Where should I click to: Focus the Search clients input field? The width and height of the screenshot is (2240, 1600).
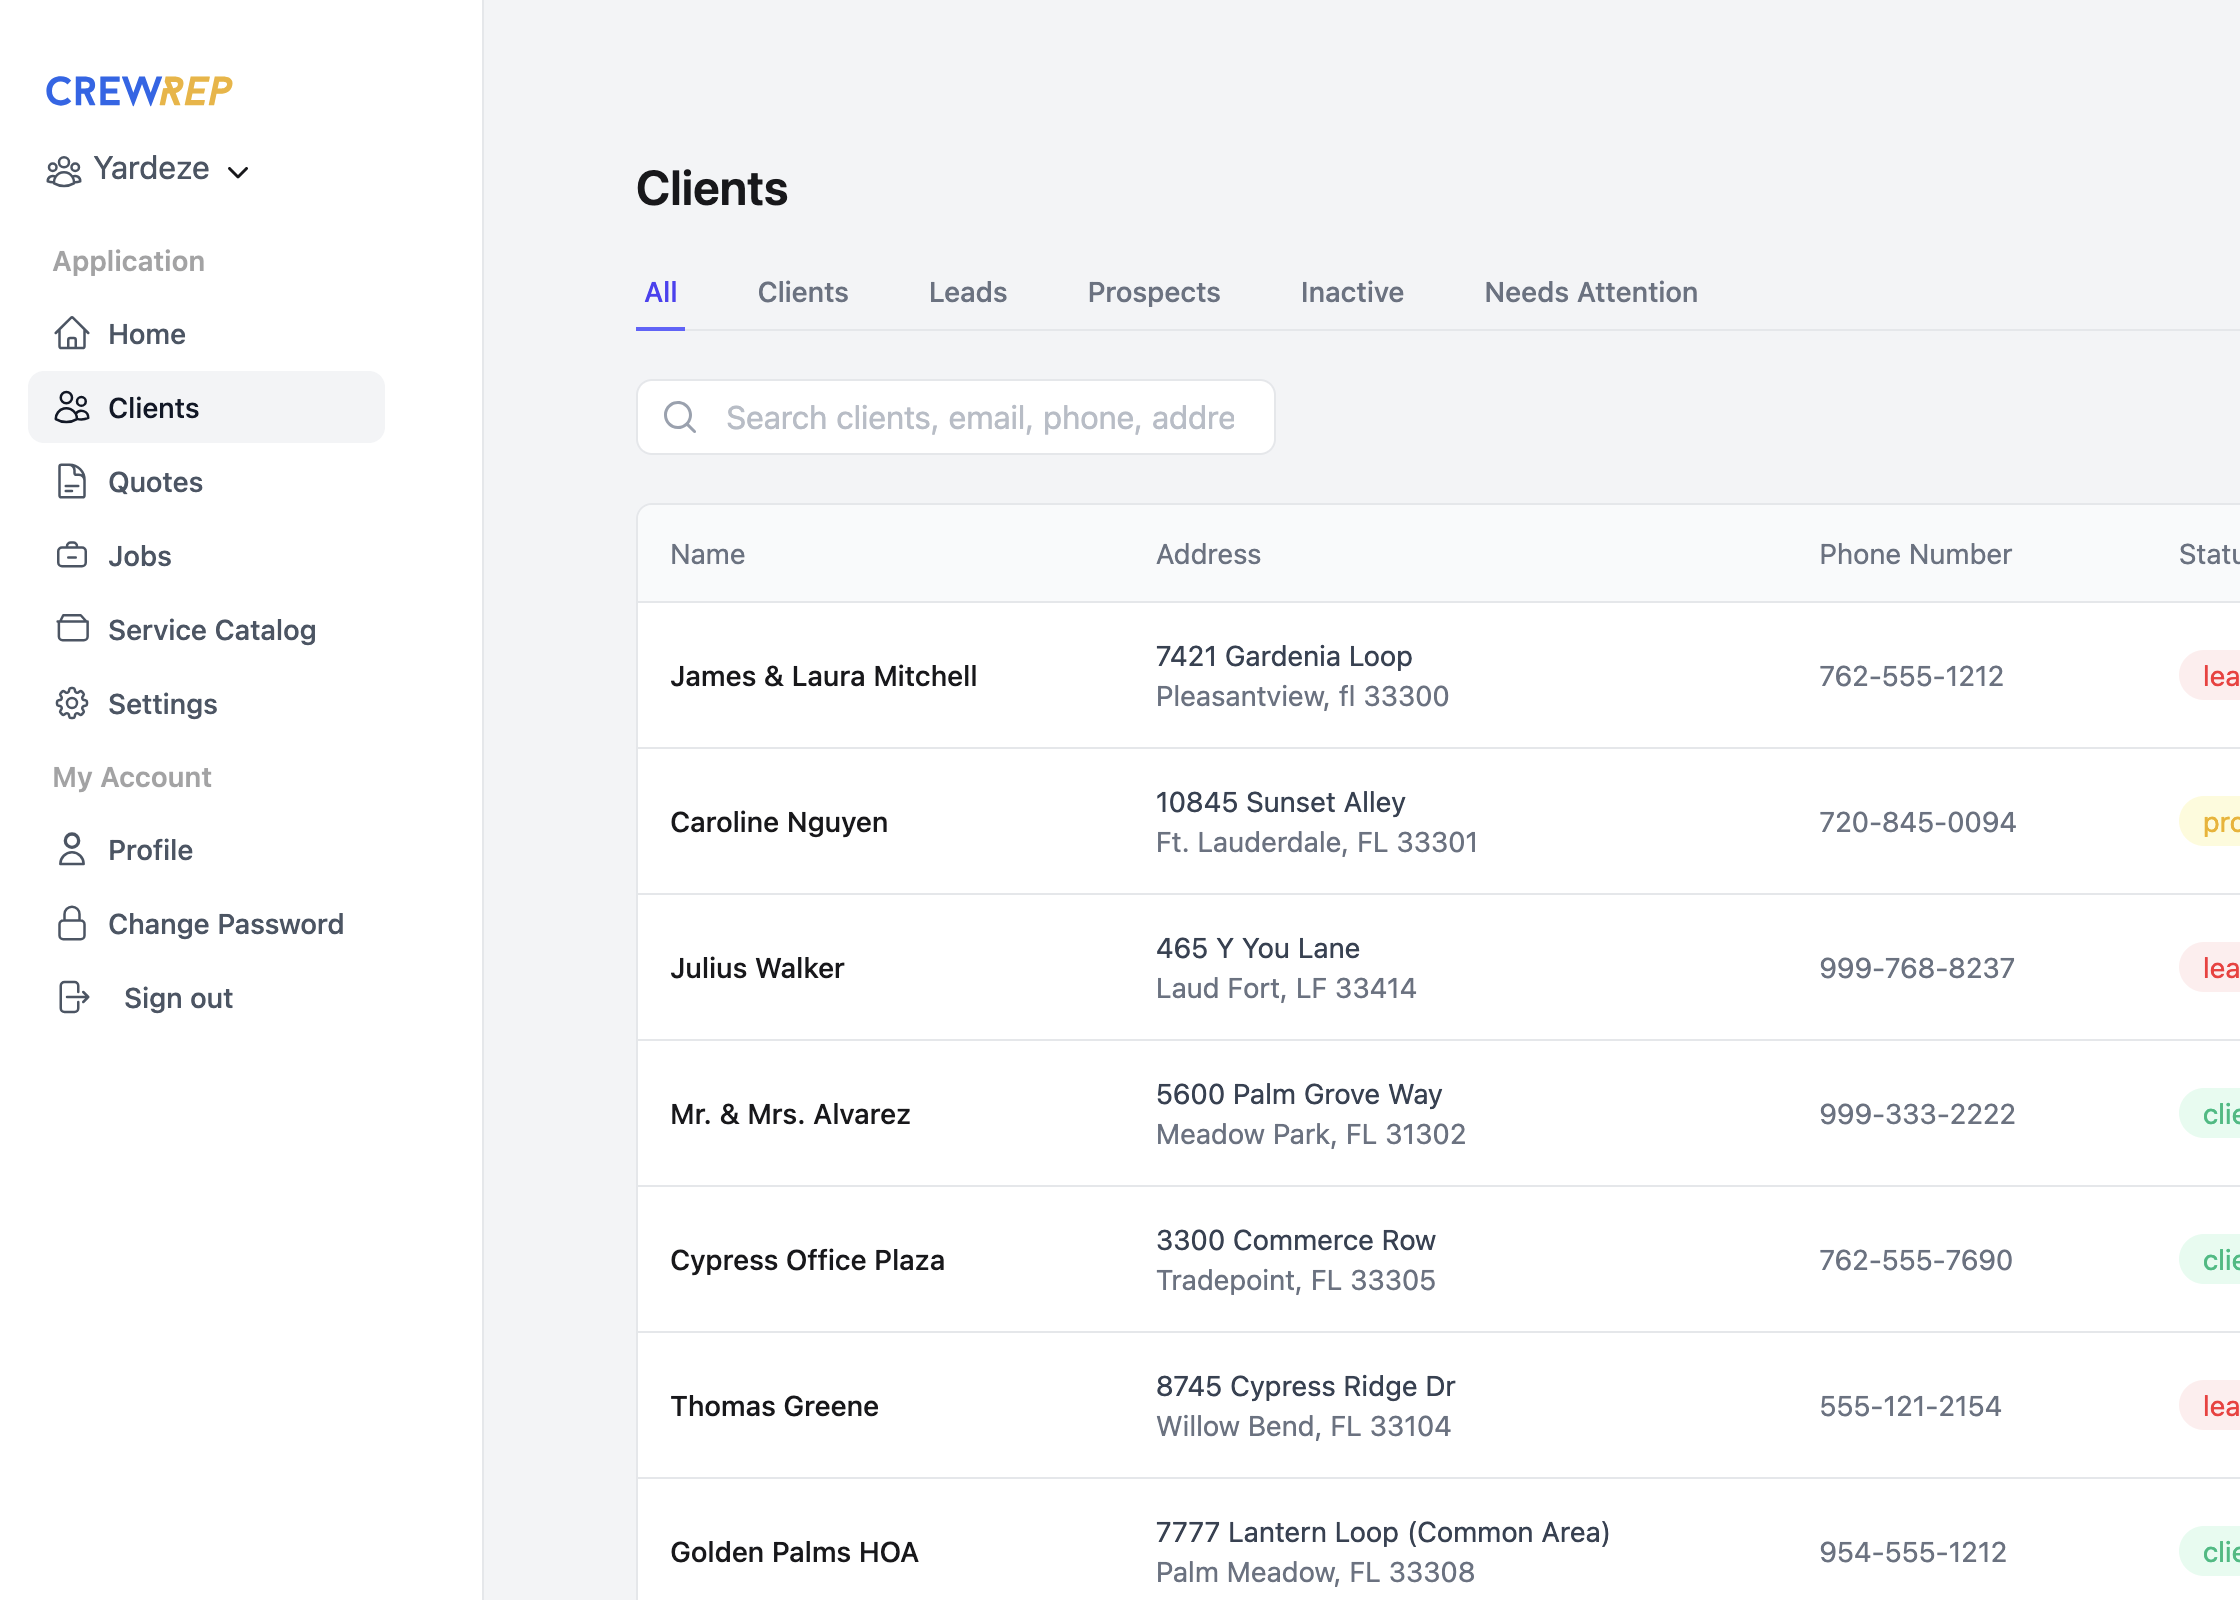(980, 417)
